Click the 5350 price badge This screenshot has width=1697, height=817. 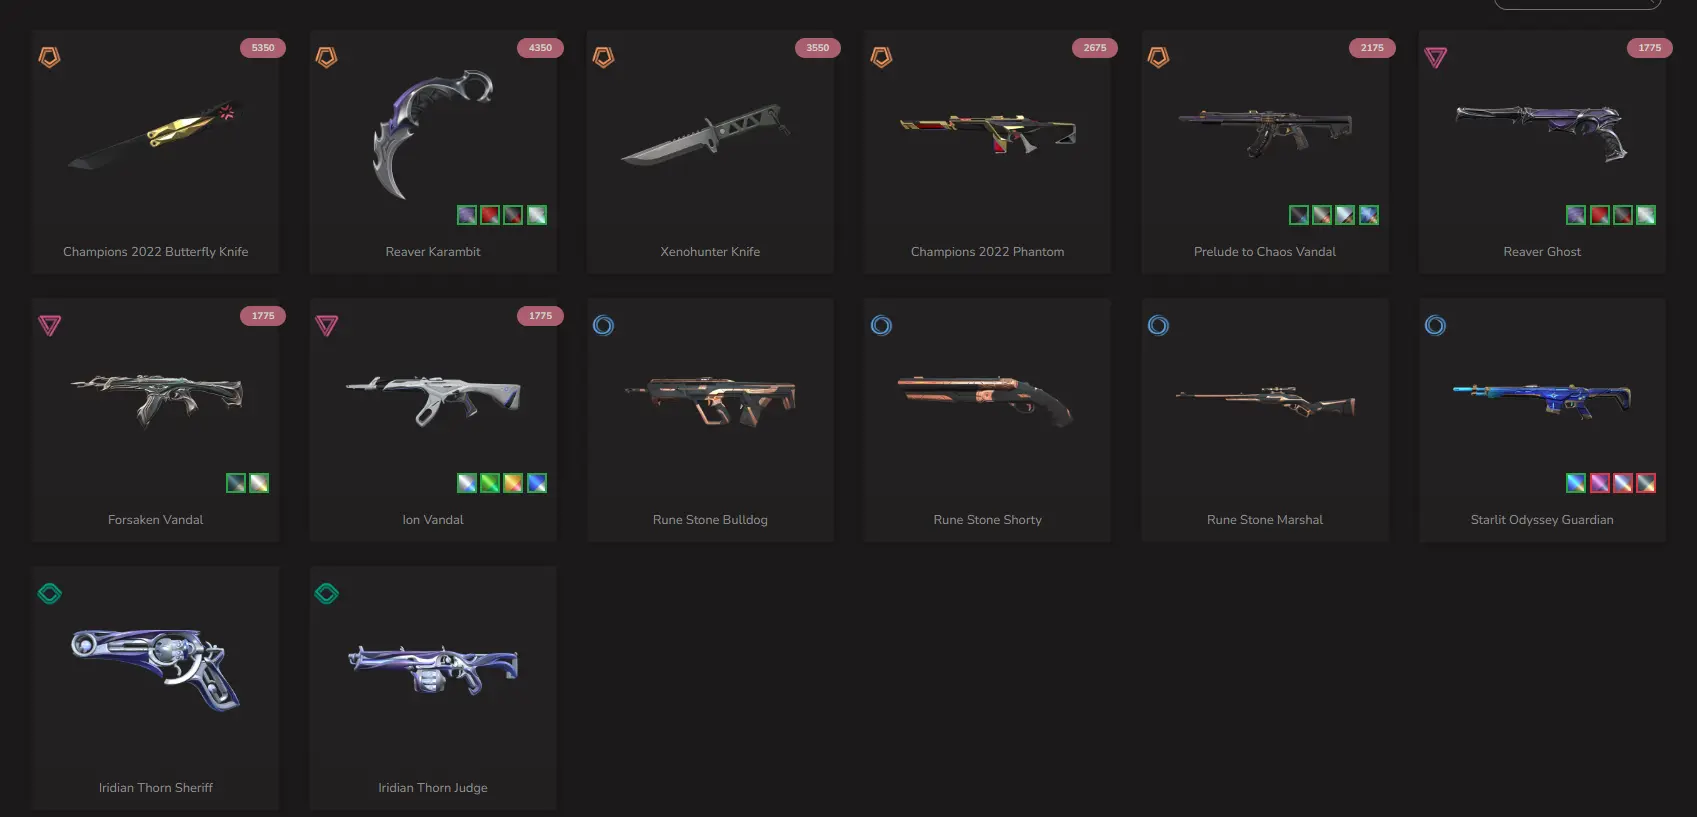(263, 48)
